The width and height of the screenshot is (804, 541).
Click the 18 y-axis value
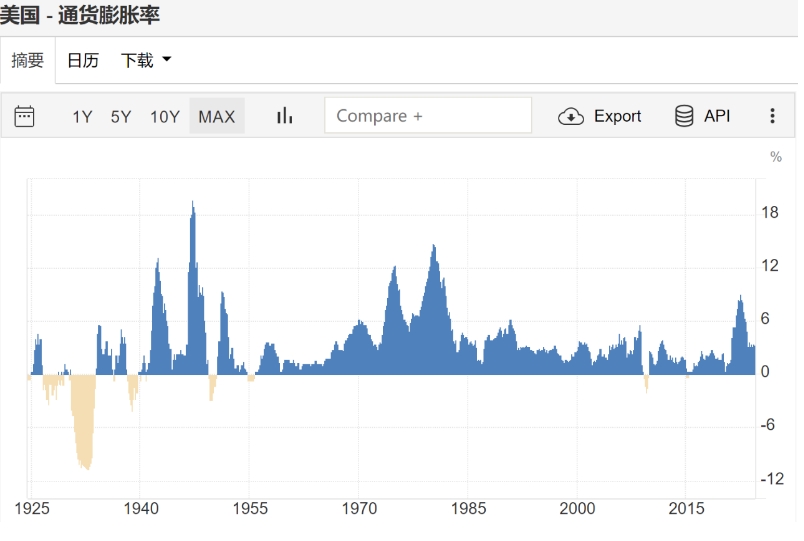coord(770,212)
